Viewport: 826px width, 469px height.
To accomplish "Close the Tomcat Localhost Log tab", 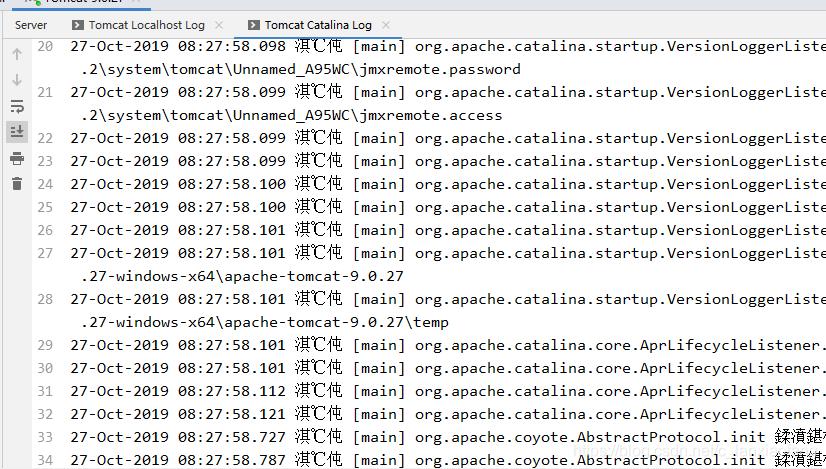I will [x=219, y=25].
